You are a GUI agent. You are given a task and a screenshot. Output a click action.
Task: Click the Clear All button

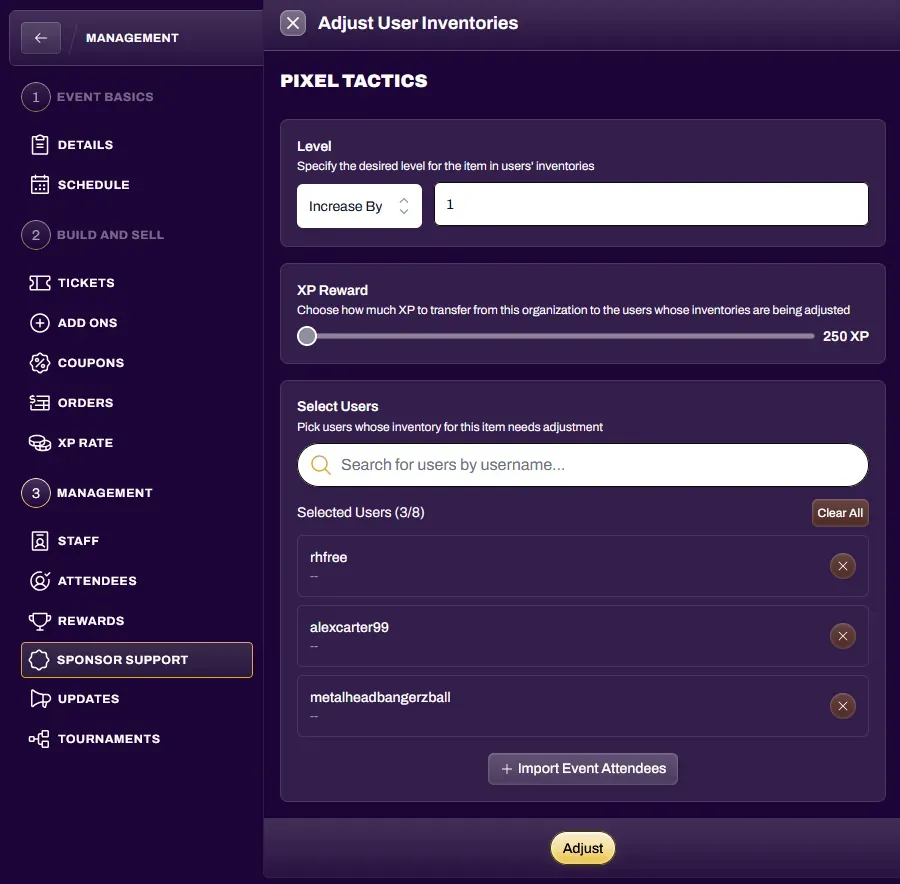coord(840,513)
